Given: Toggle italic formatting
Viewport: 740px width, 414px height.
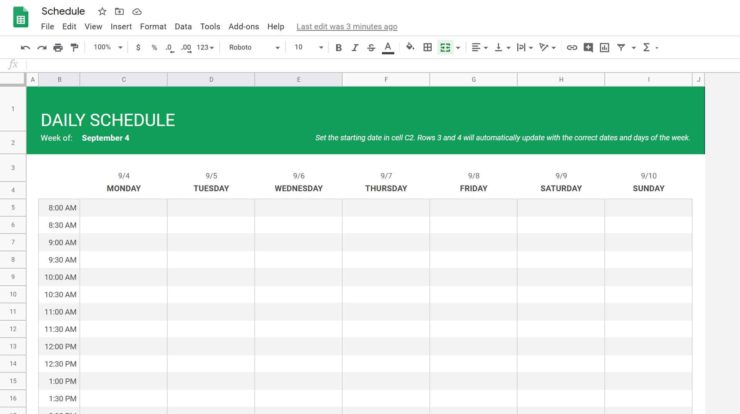Looking at the screenshot, I should point(355,48).
